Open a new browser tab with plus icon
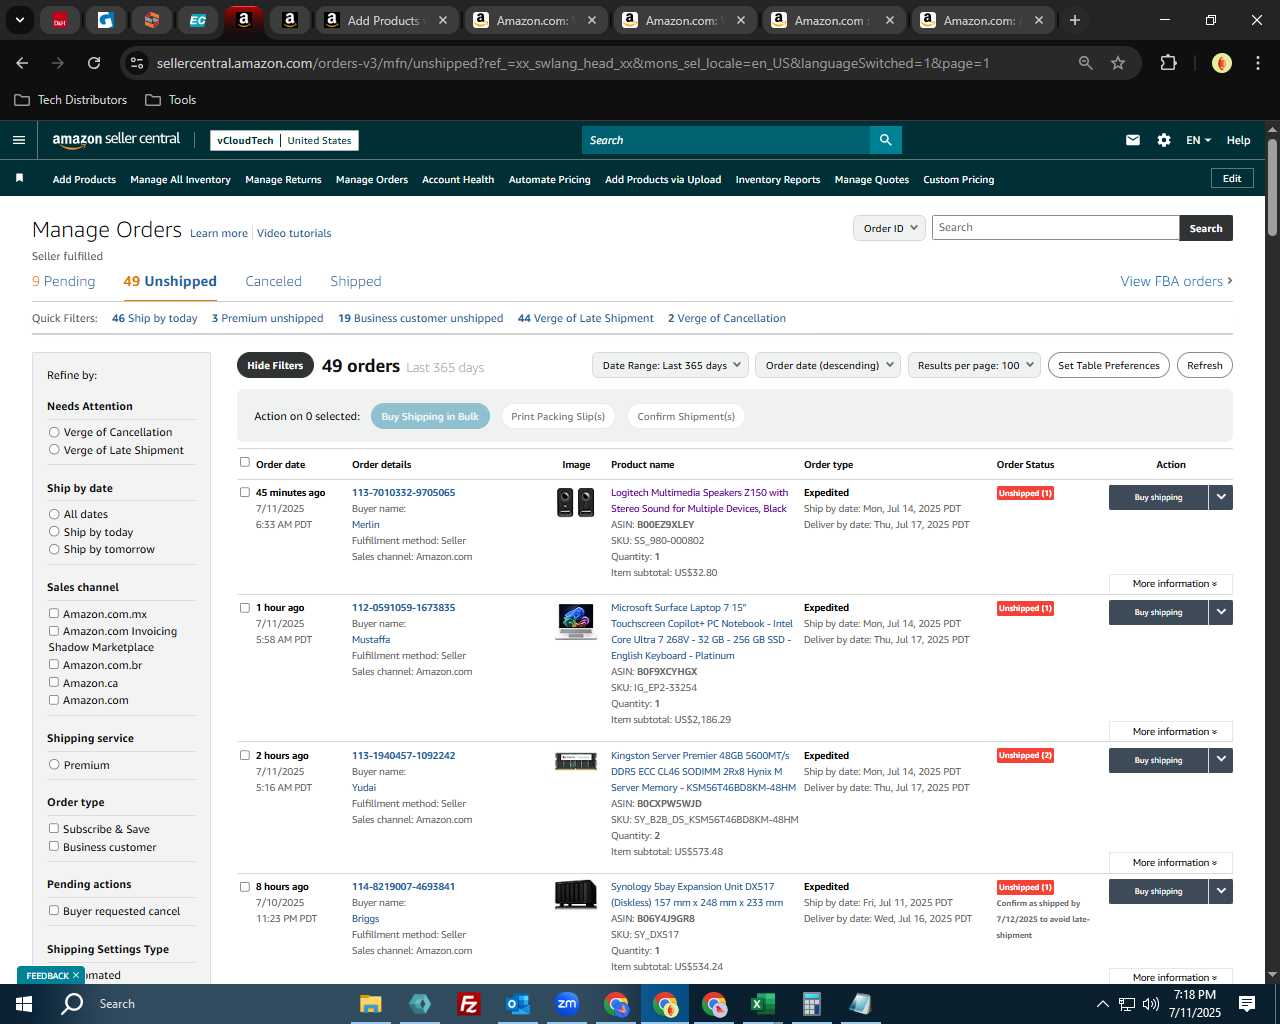Screen dimensions: 1280x1024 (x=1075, y=20)
